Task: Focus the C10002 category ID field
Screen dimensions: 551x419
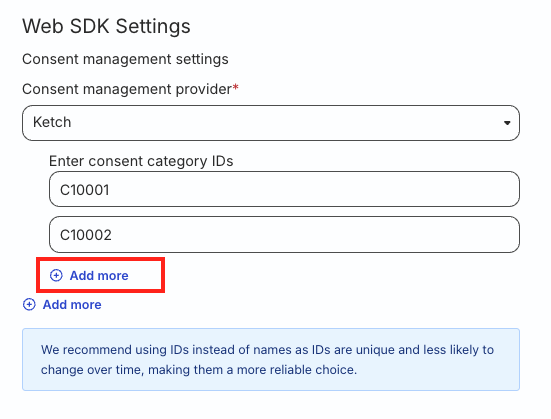Action: [284, 234]
